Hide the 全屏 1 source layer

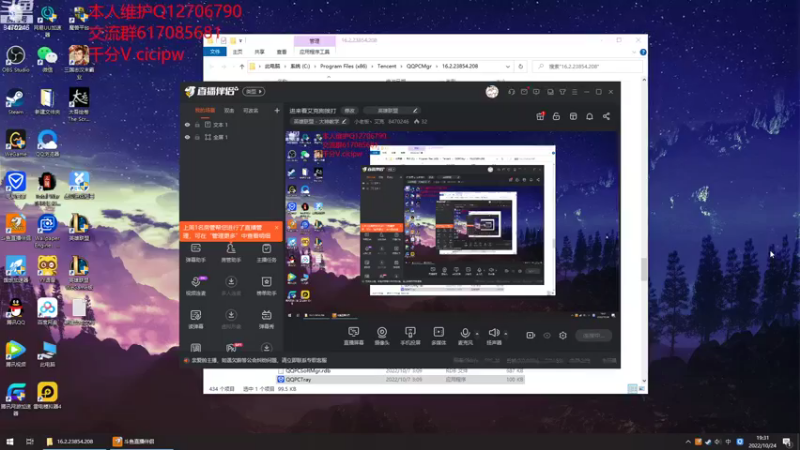(187, 137)
